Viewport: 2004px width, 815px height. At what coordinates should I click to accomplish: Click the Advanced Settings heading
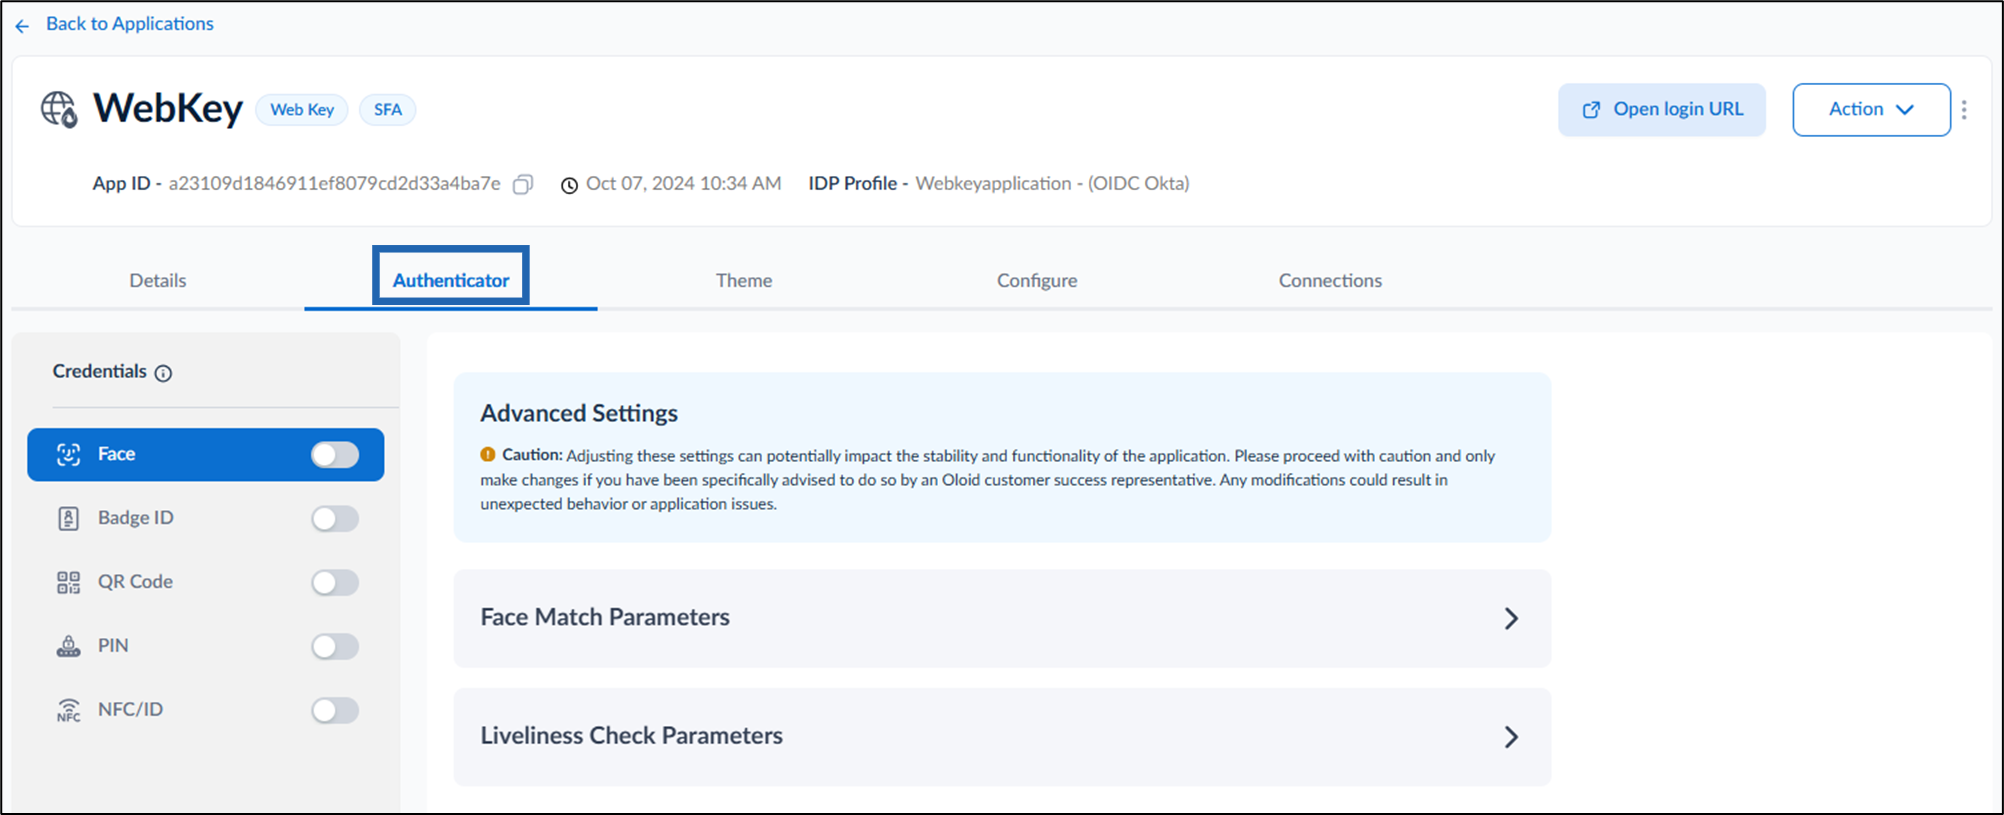[579, 414]
